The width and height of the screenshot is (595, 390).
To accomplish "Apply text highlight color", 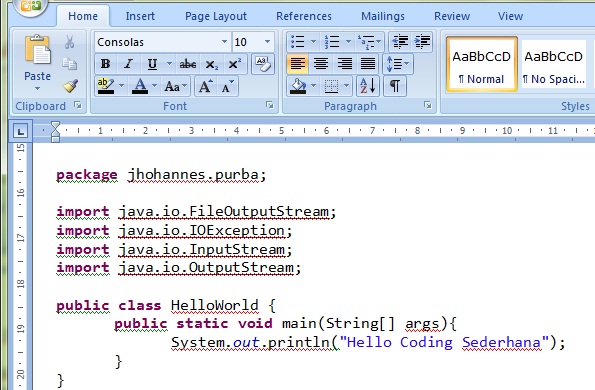I will pos(105,86).
